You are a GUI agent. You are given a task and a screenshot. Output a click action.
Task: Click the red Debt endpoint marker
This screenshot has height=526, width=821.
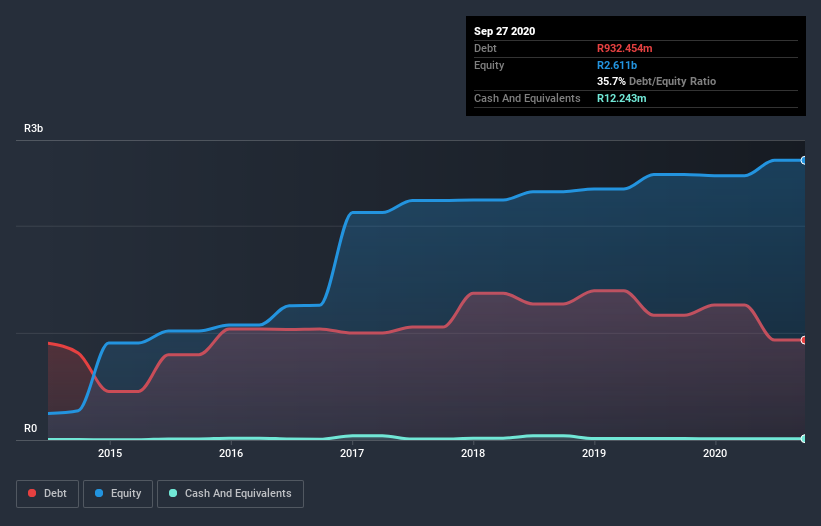[x=804, y=340]
